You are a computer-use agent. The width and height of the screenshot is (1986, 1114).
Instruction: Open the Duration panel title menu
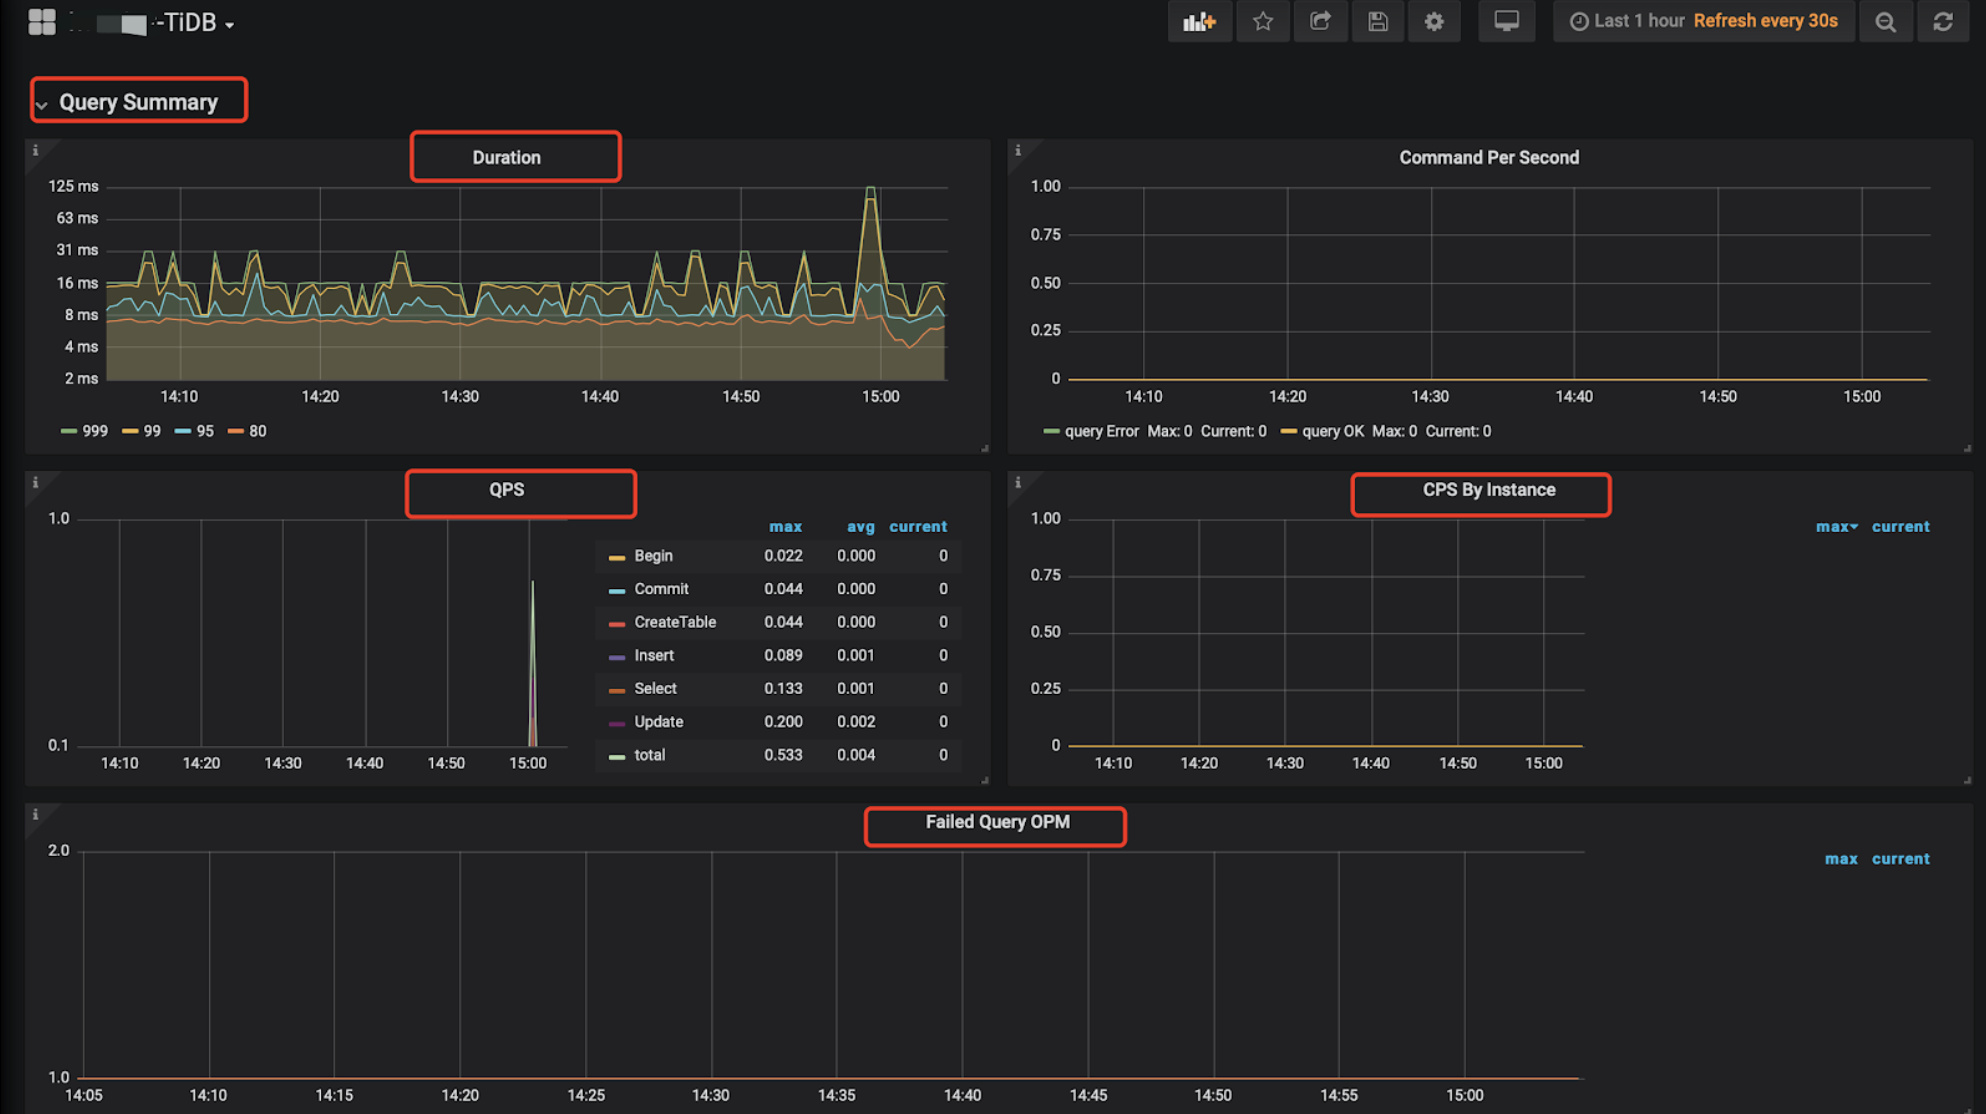pos(506,157)
